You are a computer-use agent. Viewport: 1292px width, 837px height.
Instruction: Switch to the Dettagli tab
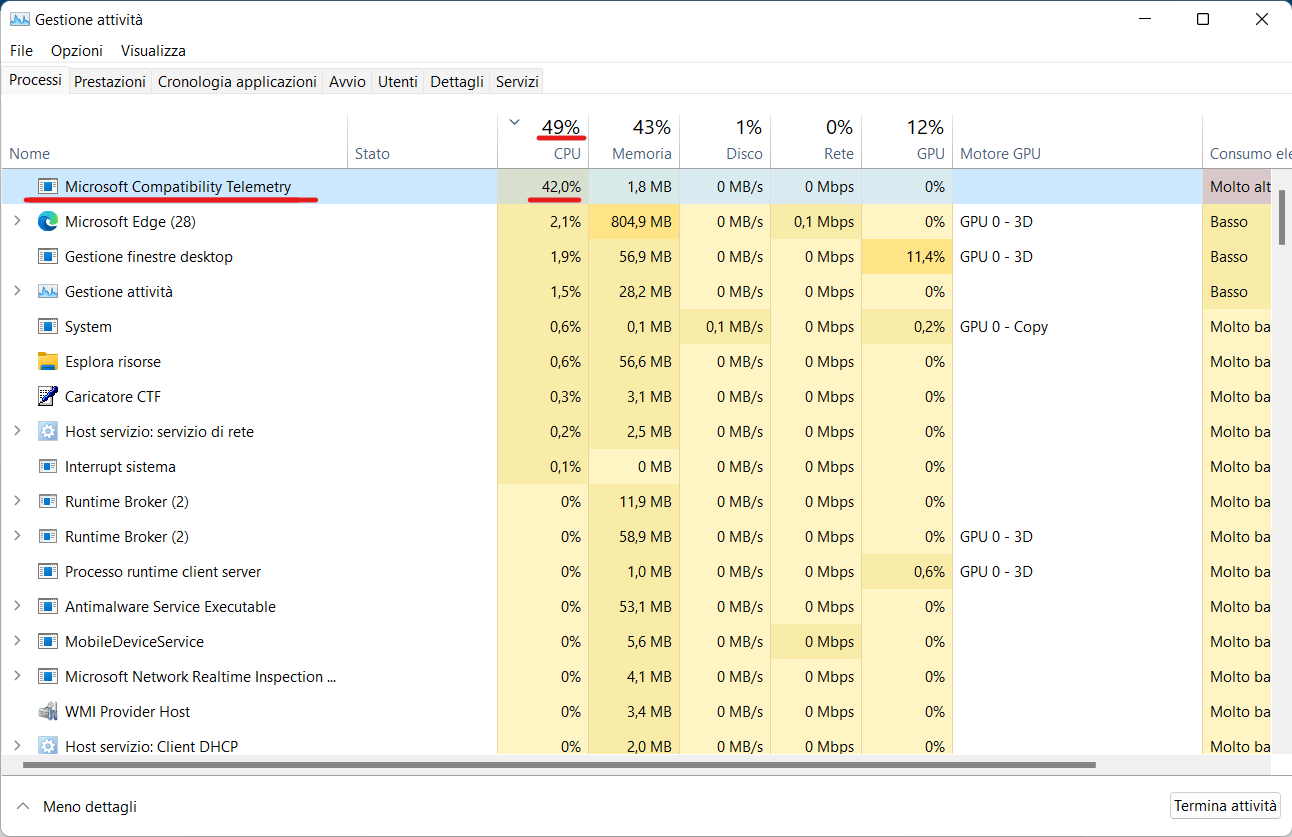[x=457, y=82]
